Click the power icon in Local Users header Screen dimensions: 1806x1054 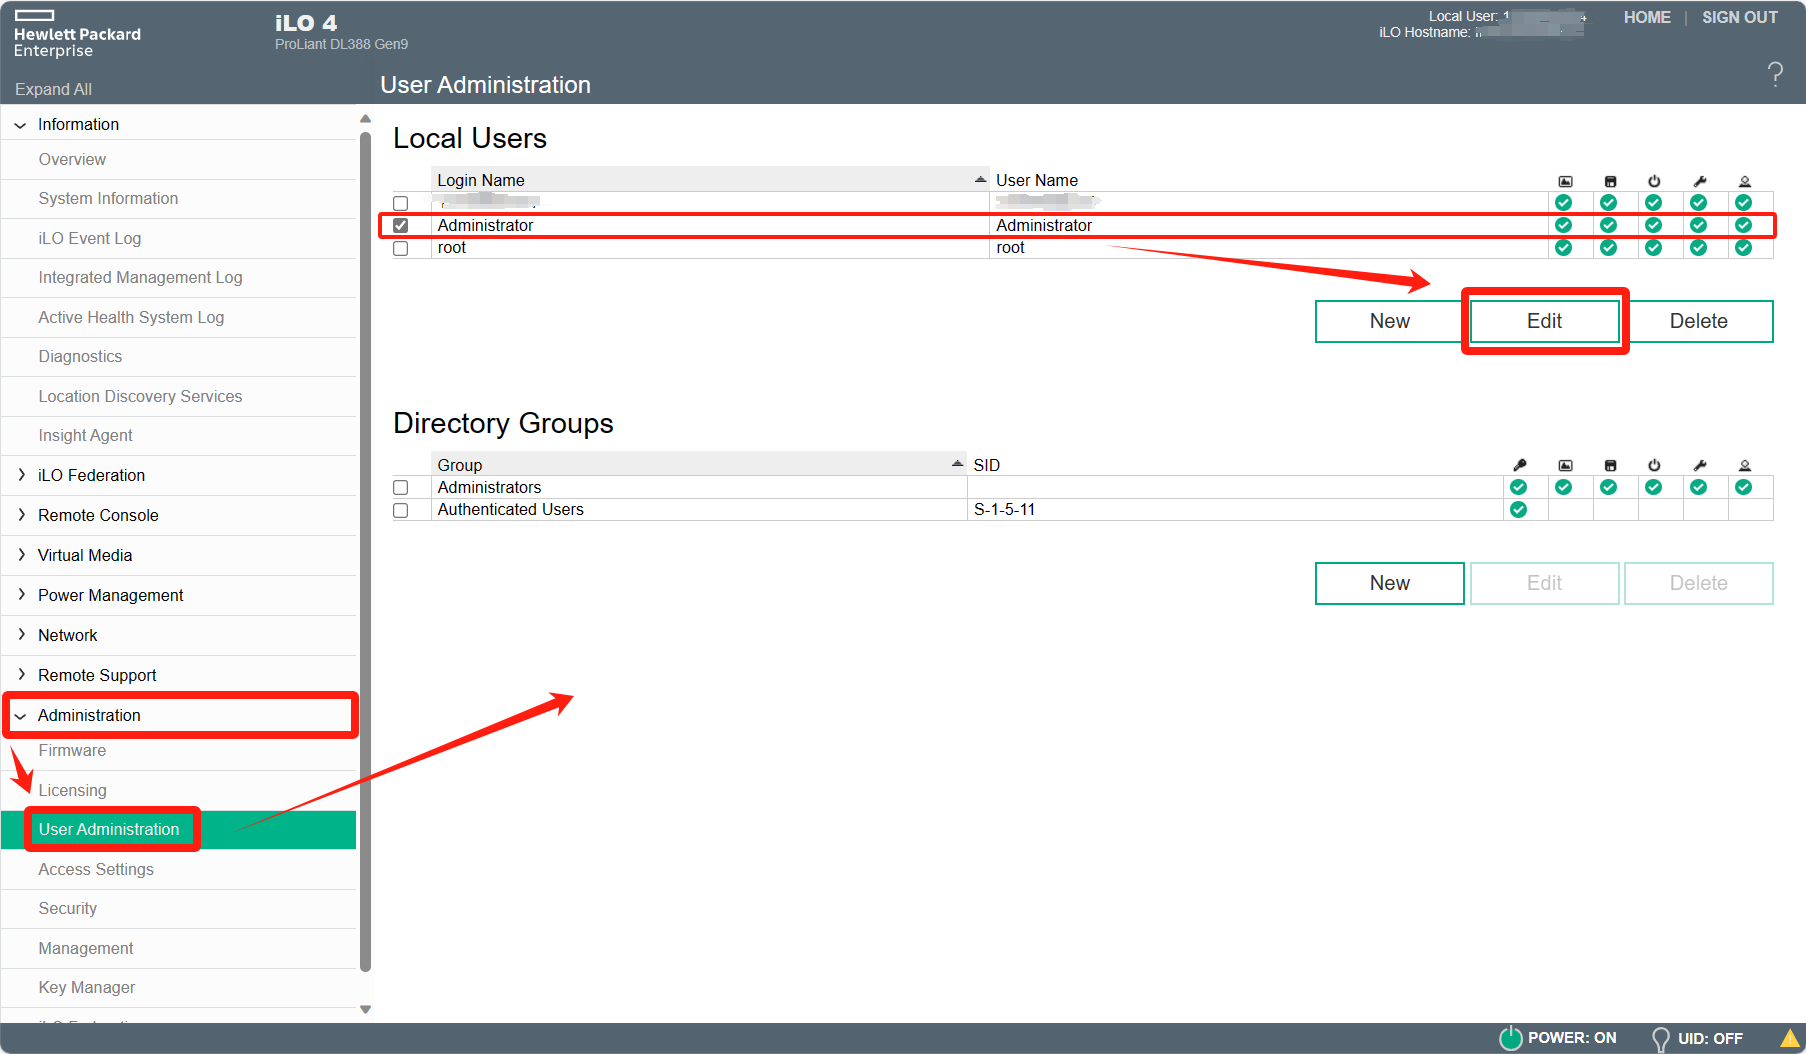pos(1654,181)
